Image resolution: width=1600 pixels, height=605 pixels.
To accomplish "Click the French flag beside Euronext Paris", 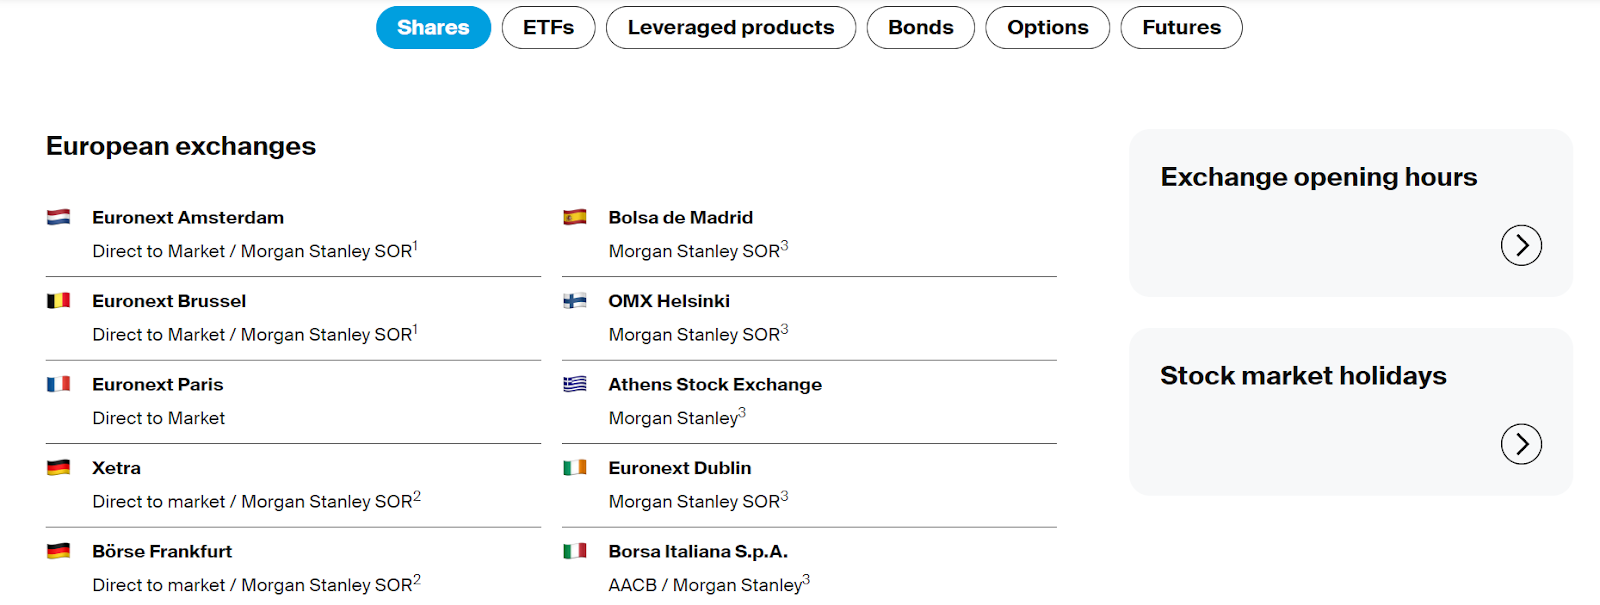I will 58,384.
